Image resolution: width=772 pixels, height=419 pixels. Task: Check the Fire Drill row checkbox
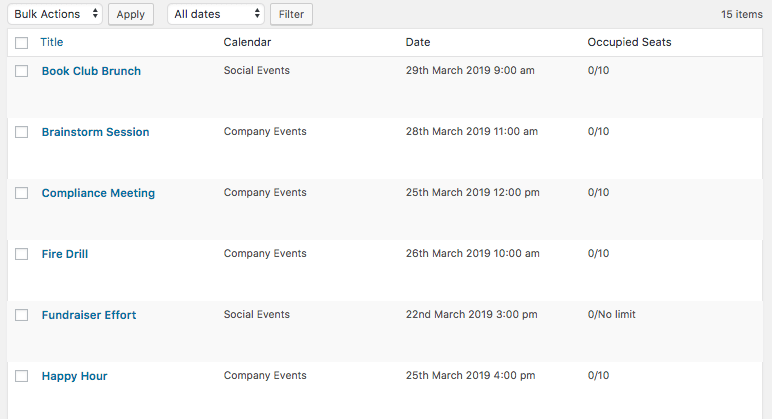[x=21, y=254]
